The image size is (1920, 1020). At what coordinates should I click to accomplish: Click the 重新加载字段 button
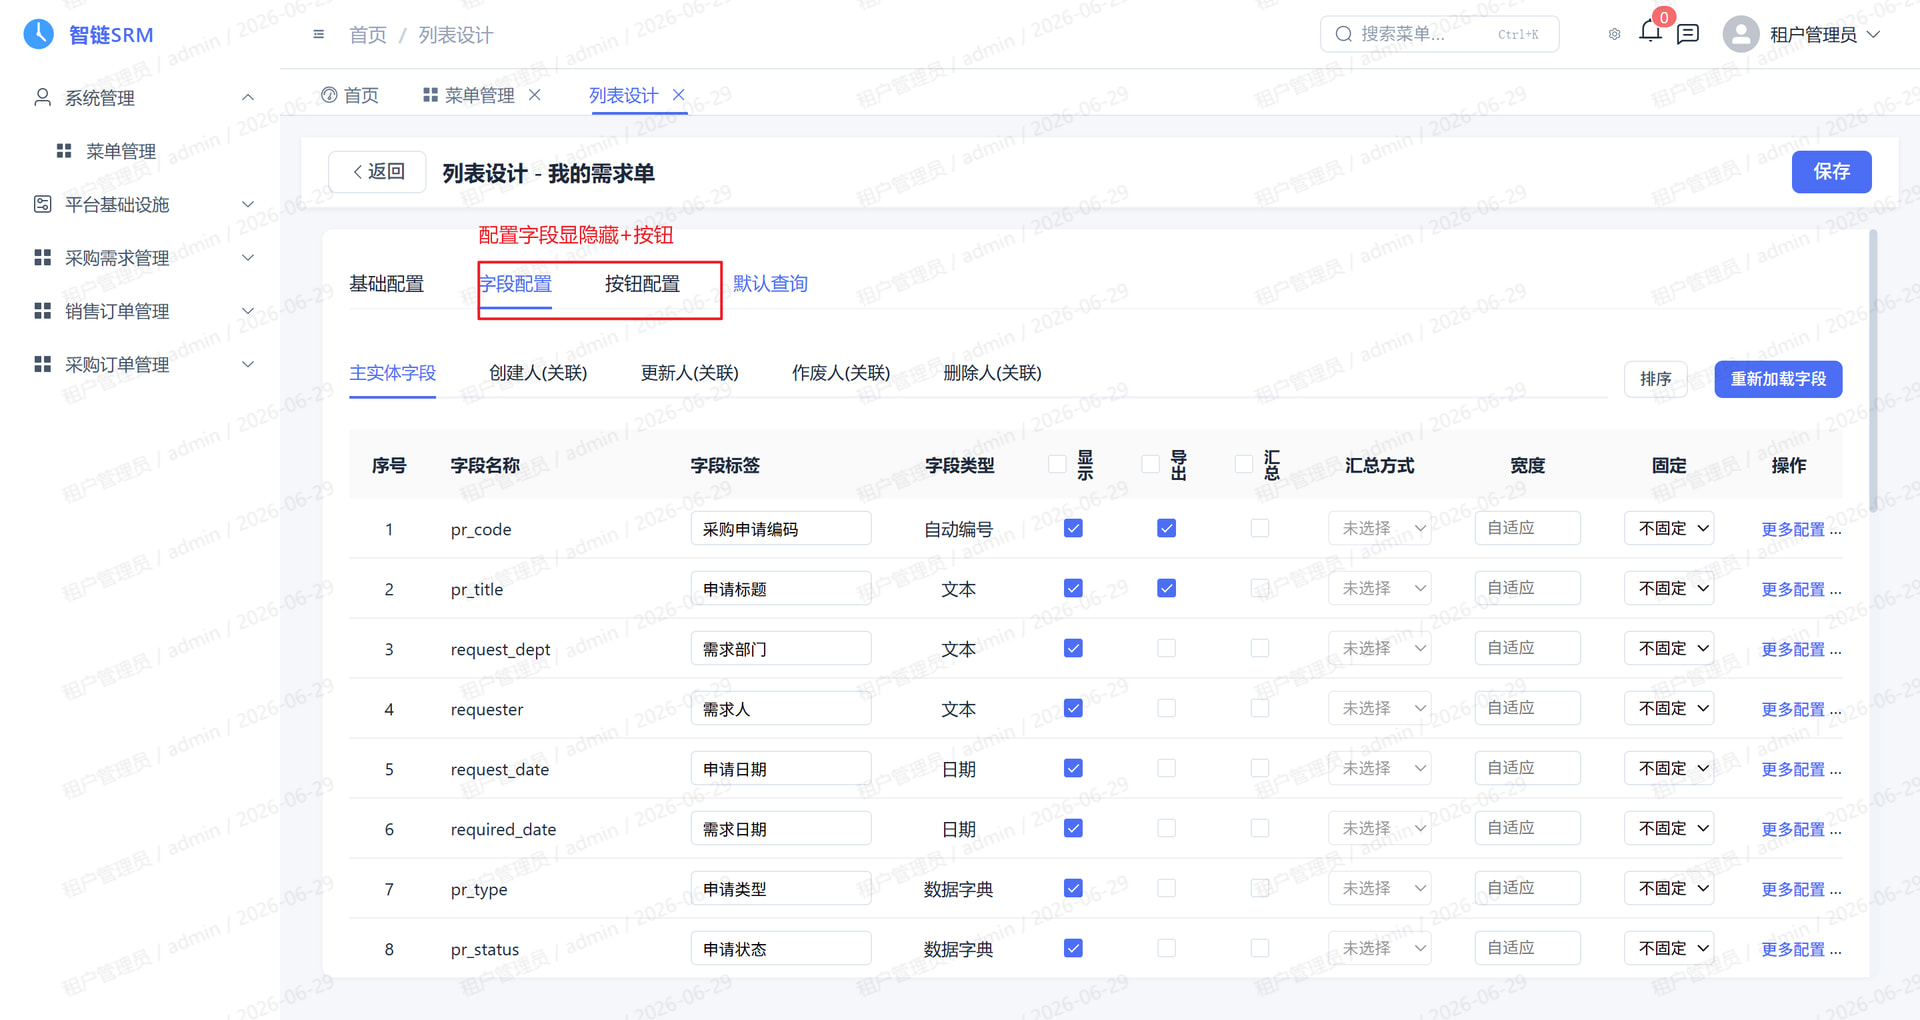pyautogui.click(x=1778, y=379)
